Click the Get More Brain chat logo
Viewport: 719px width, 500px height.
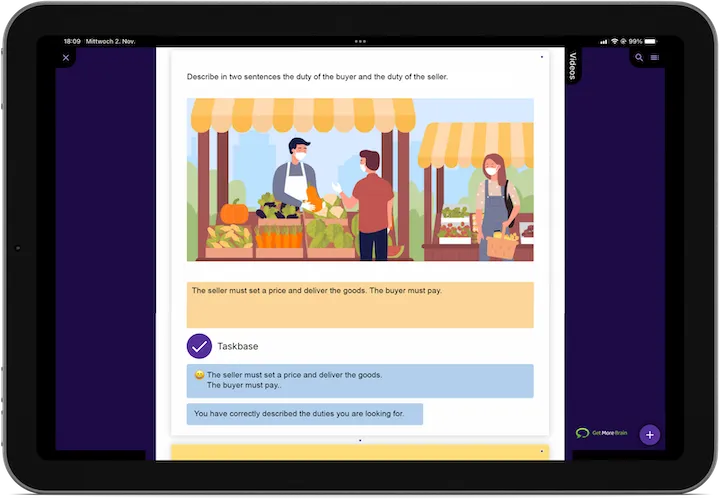602,433
